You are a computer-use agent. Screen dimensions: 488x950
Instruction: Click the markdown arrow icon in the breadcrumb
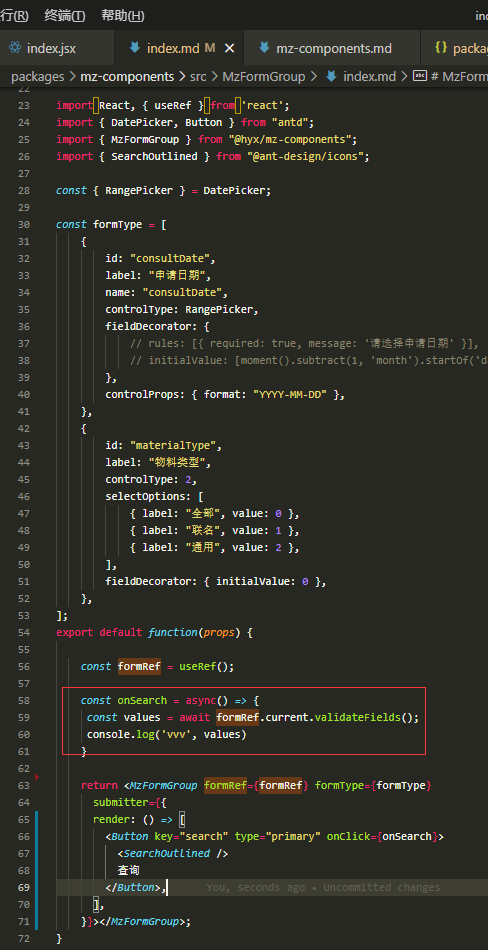tap(332, 76)
